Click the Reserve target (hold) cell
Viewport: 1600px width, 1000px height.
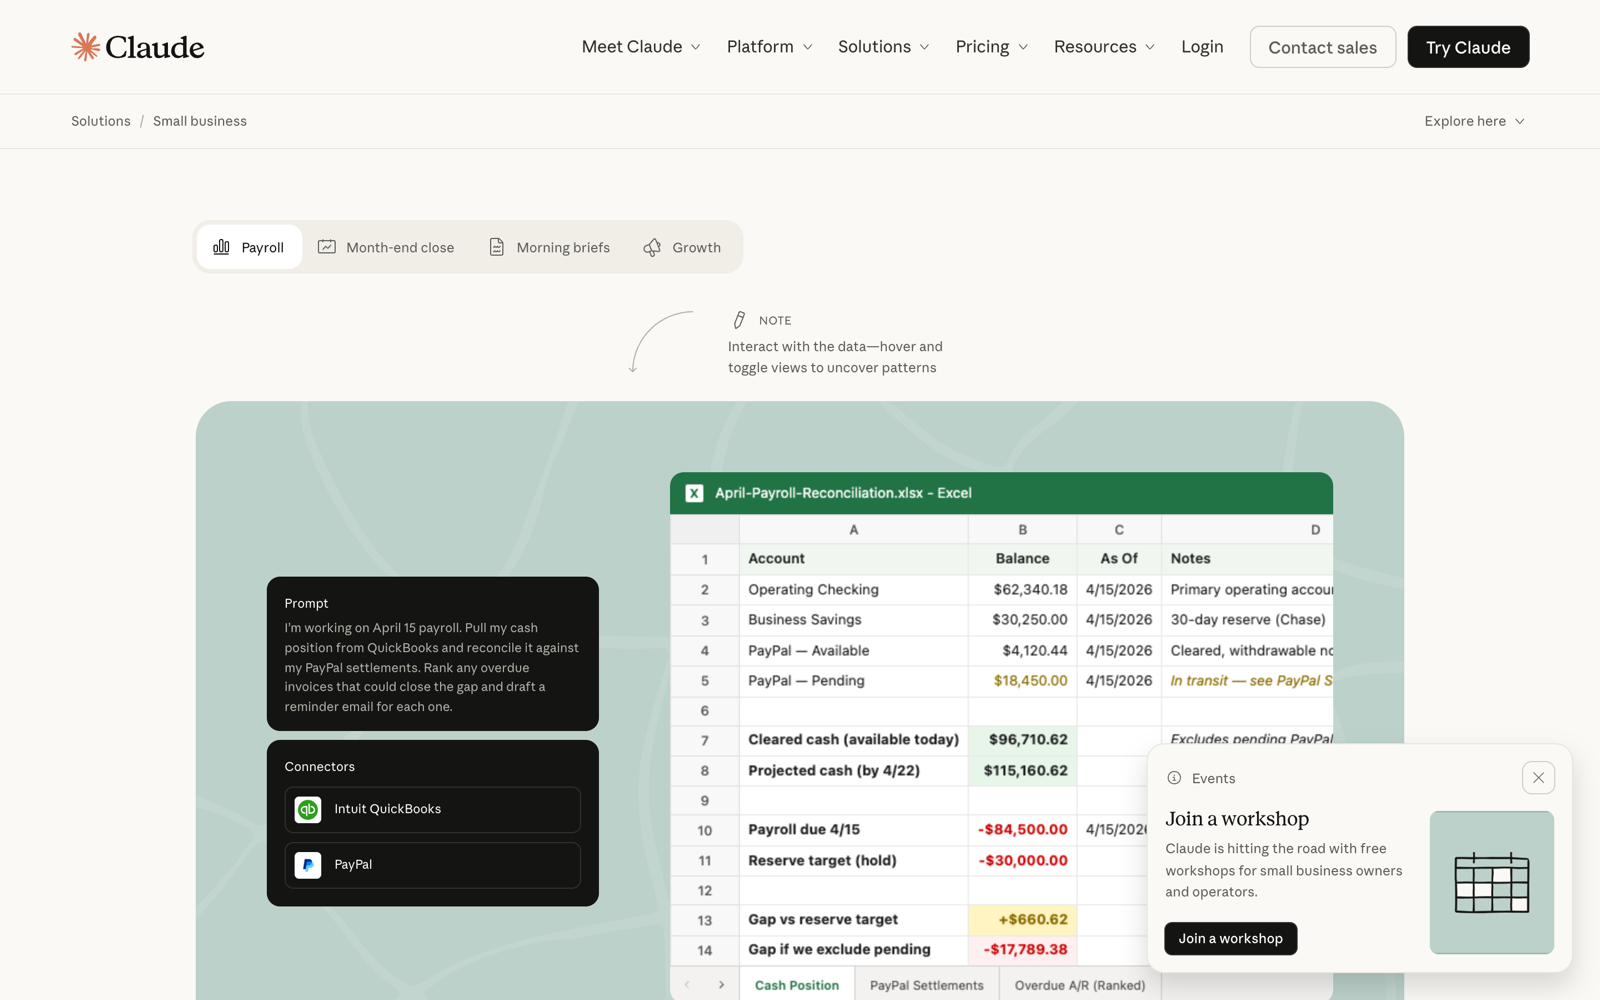[854, 861]
